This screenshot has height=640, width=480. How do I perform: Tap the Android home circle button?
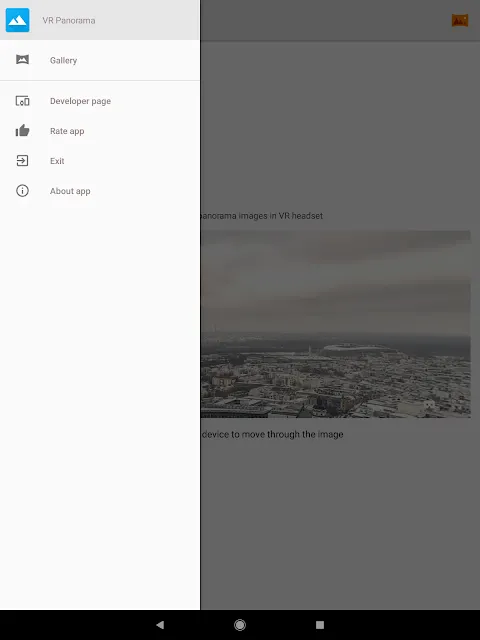240,624
